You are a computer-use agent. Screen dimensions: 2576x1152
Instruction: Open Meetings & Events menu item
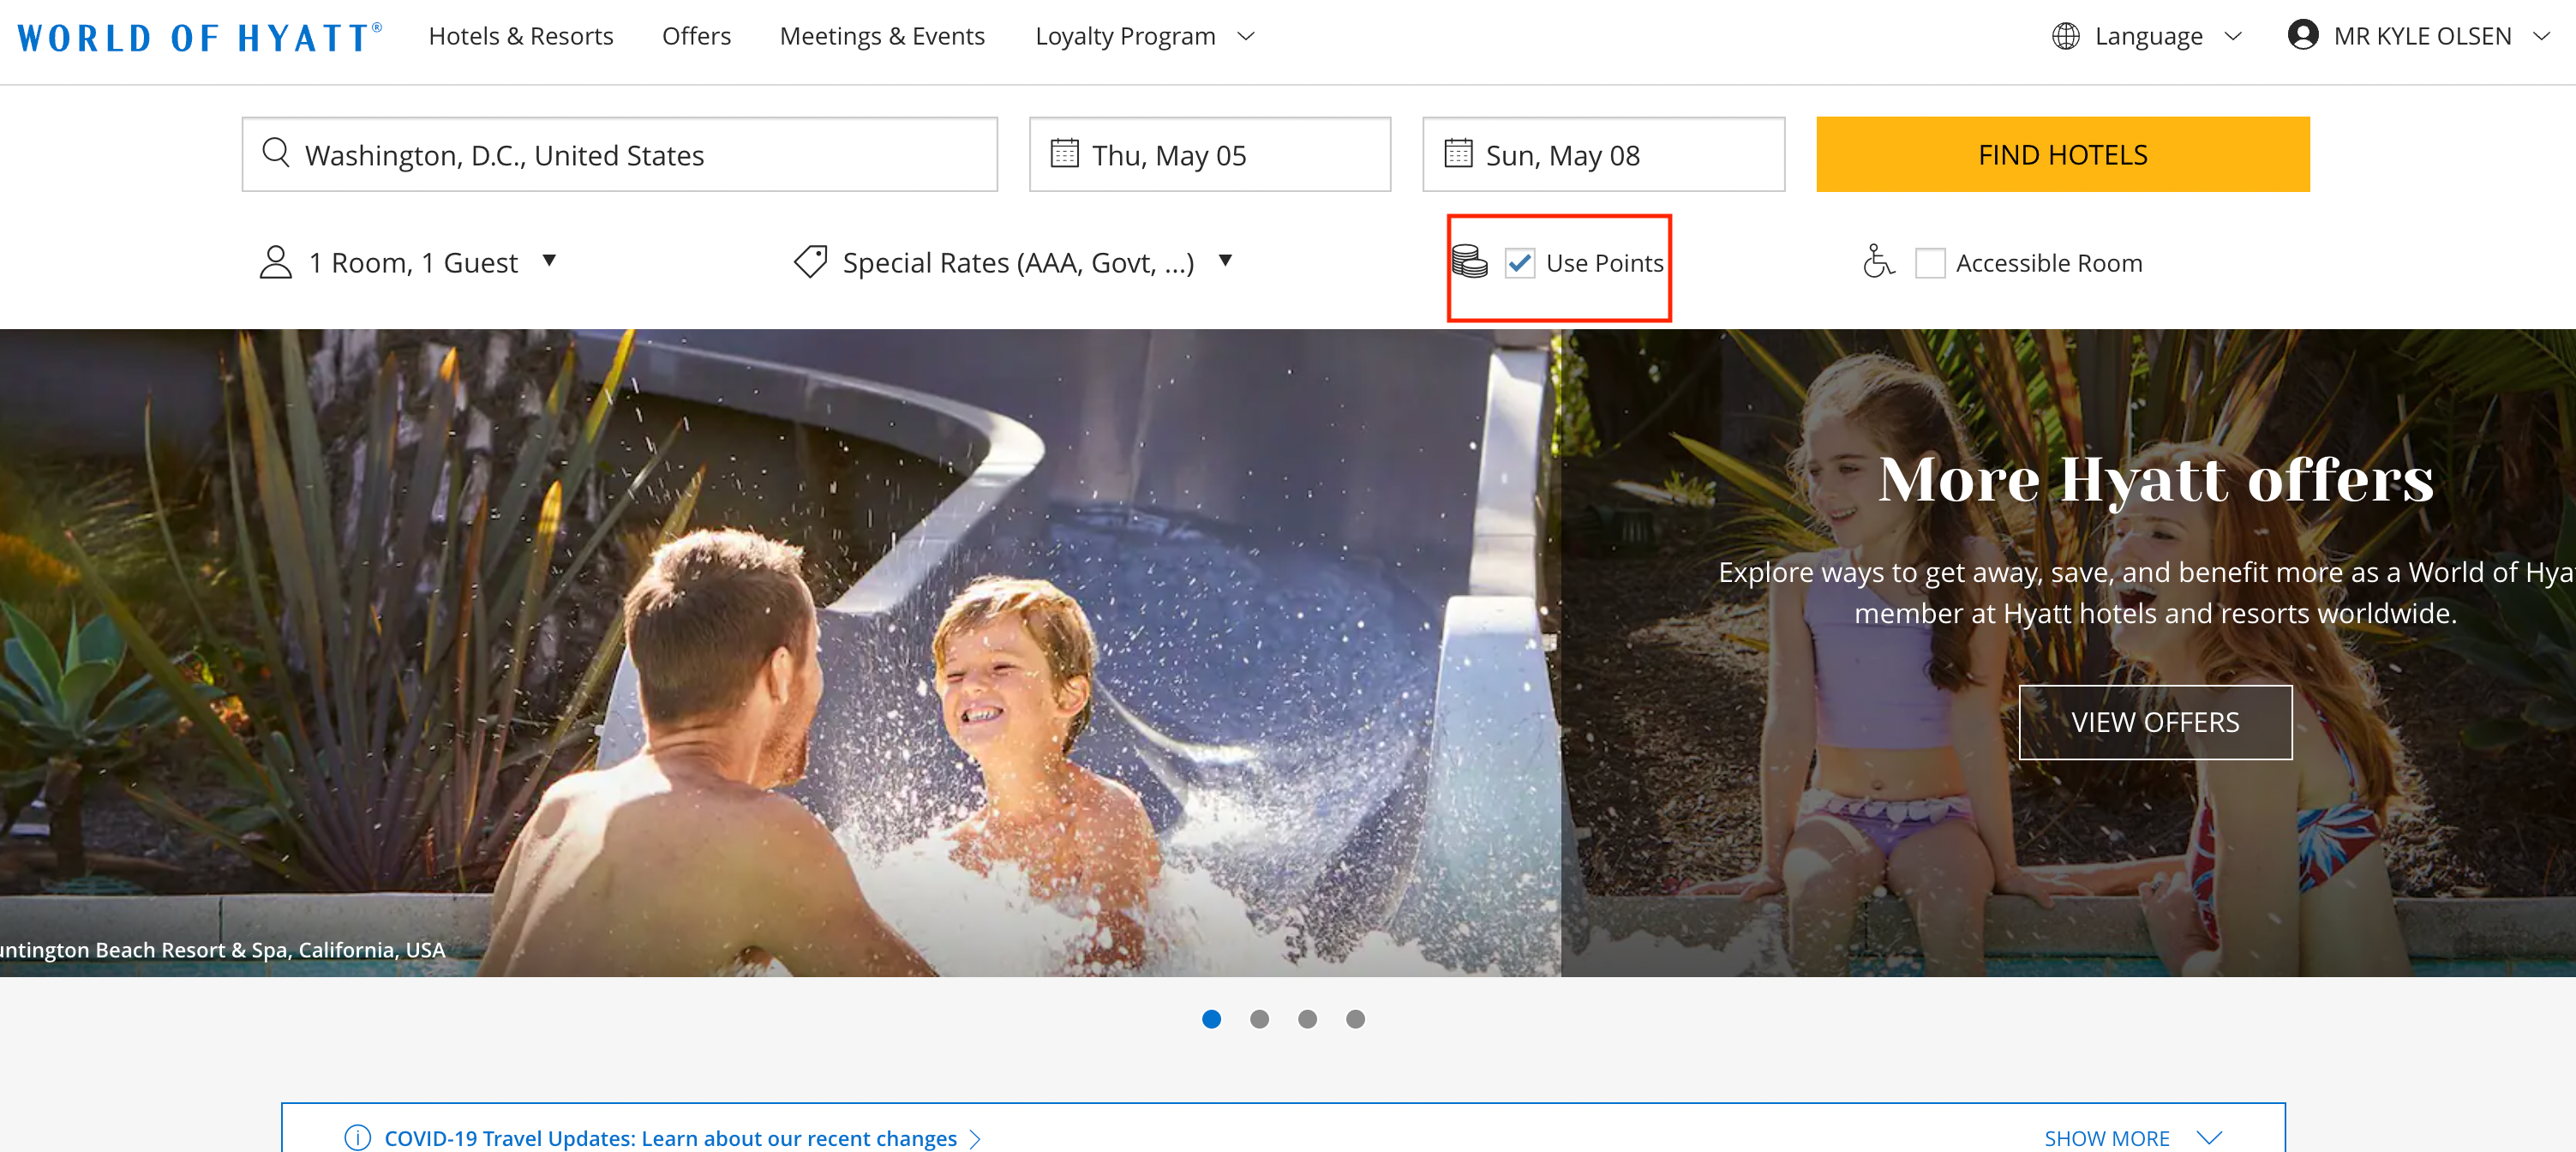882,36
